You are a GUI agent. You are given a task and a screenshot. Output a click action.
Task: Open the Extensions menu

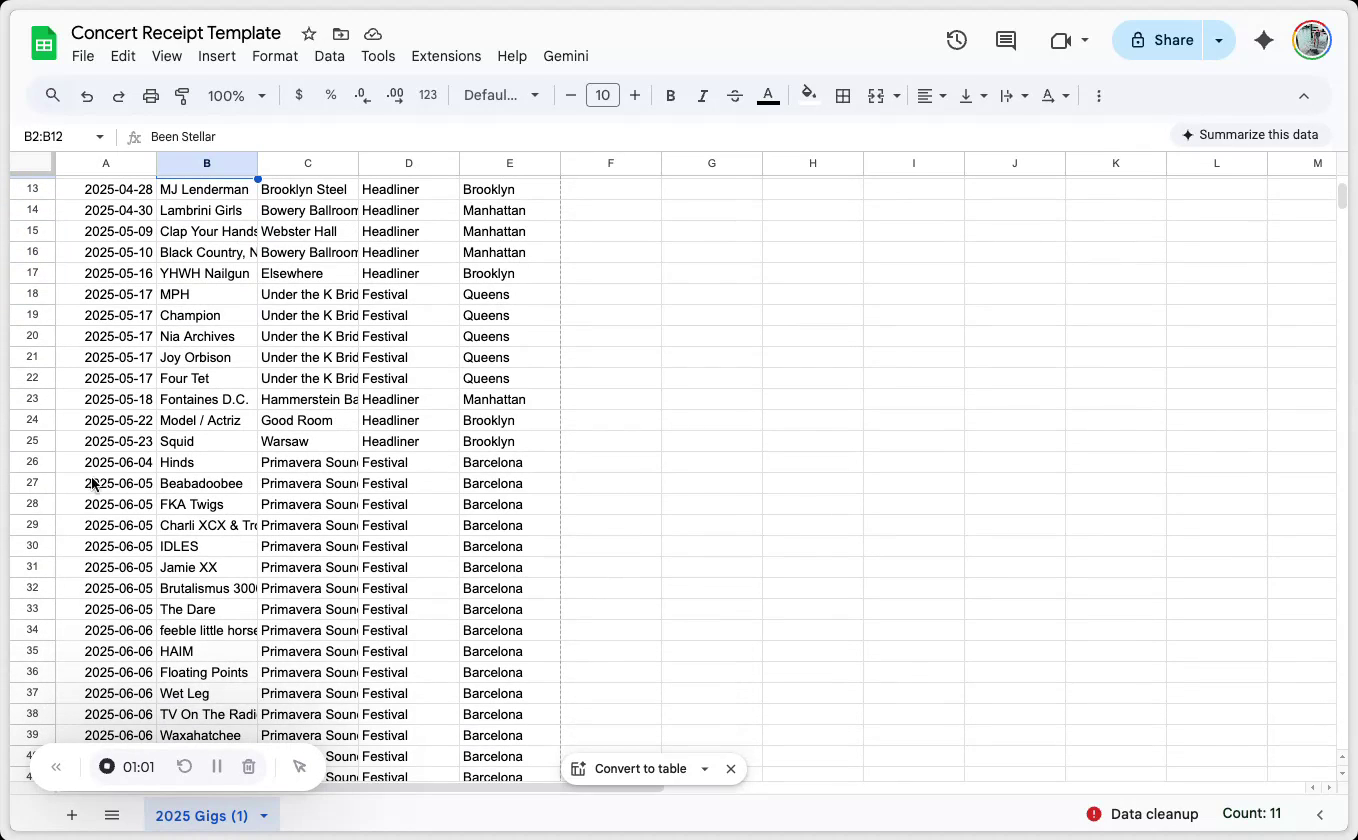point(446,56)
